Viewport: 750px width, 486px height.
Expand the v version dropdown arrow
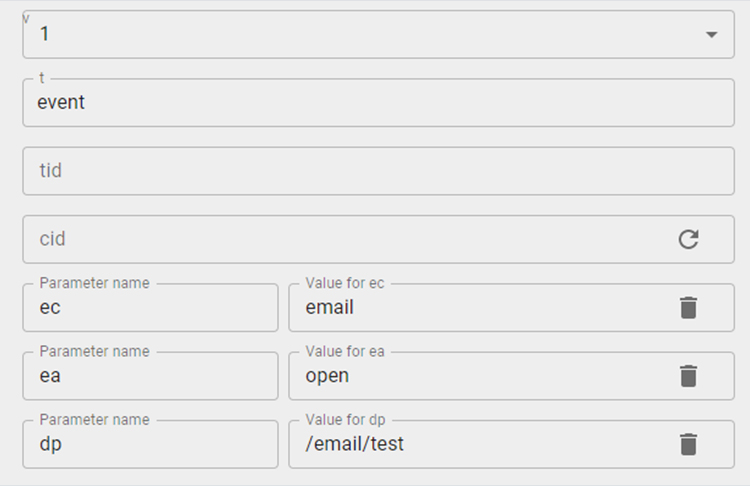[x=712, y=34]
